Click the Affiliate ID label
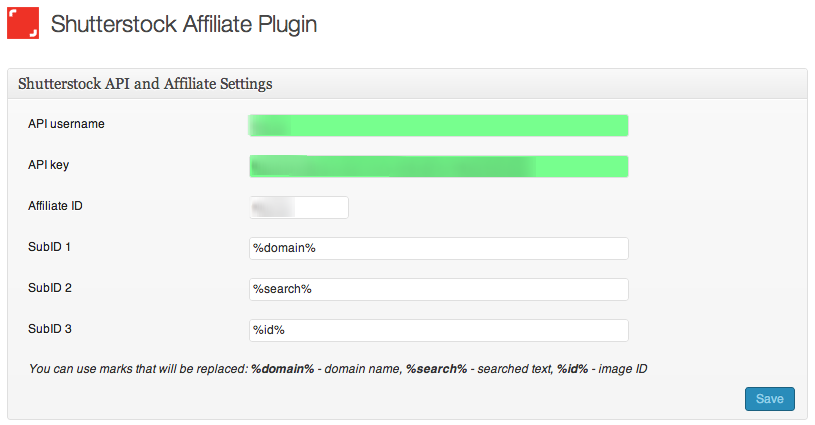815x425 pixels. pos(56,206)
